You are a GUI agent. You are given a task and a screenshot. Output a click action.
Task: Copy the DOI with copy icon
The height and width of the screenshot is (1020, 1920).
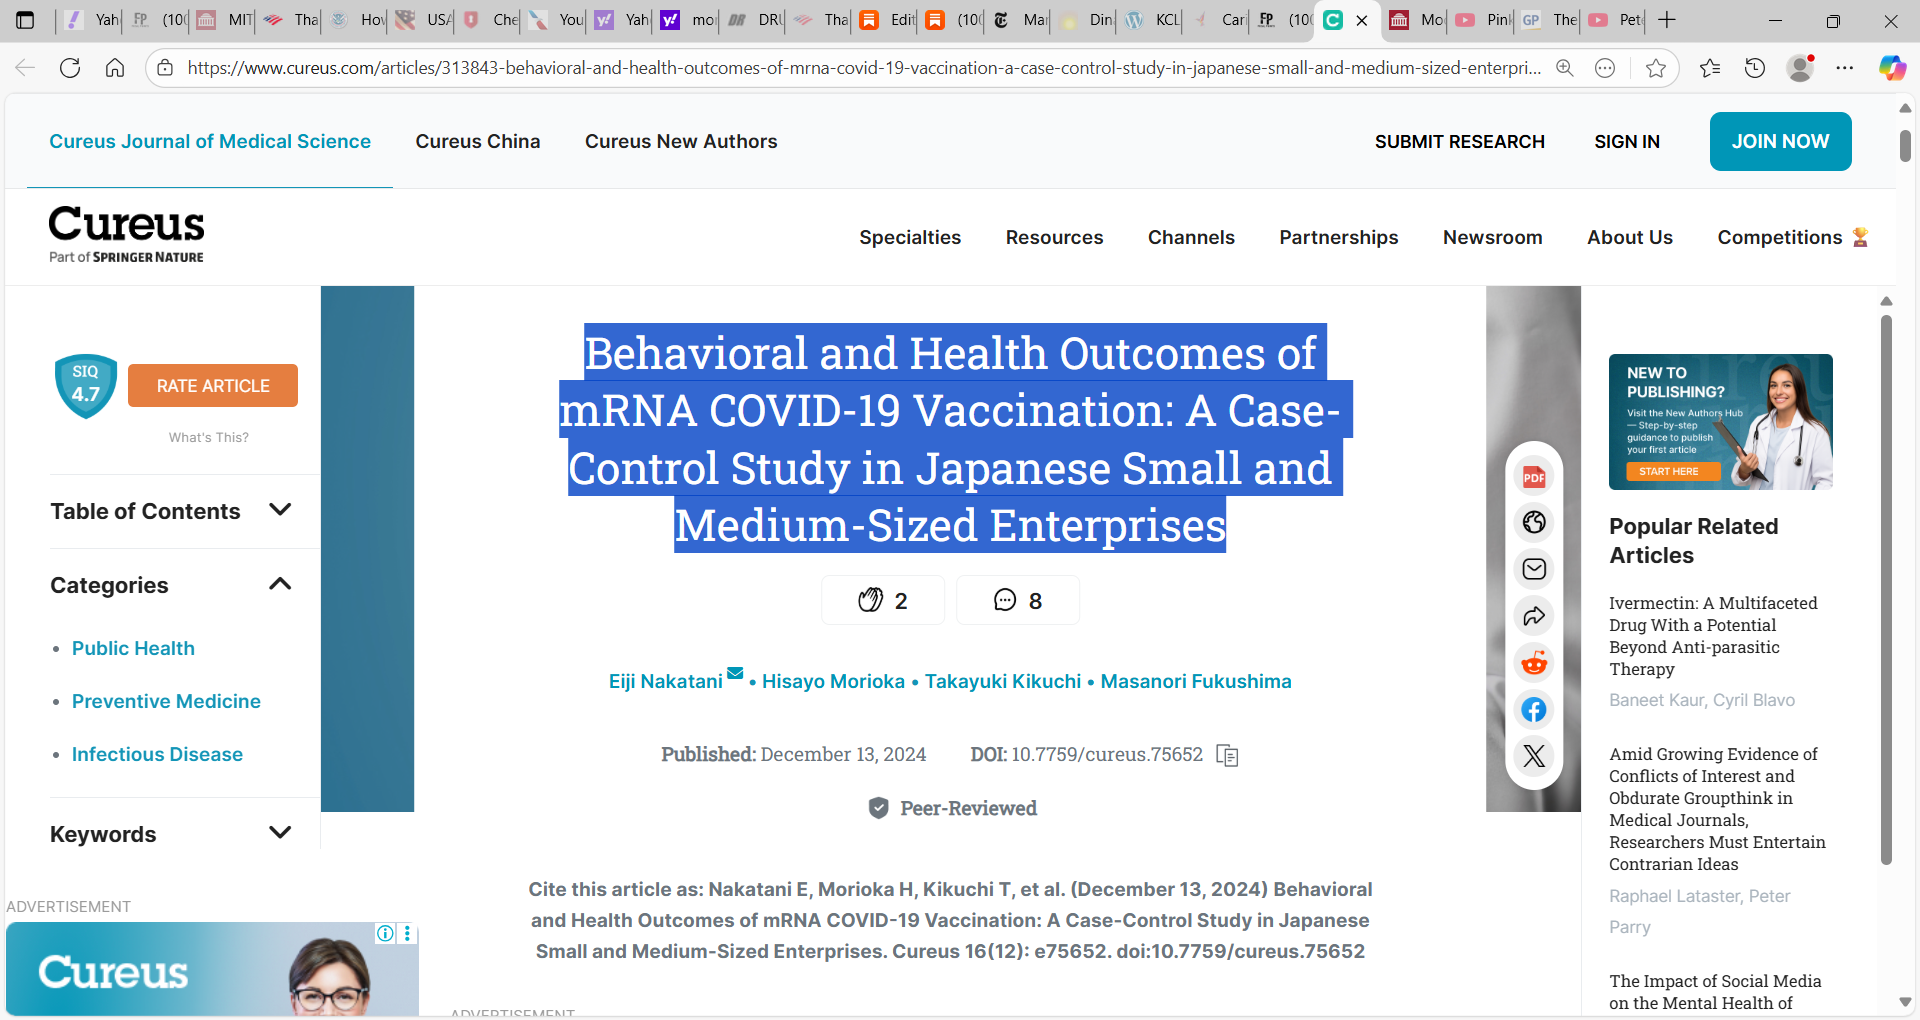(x=1227, y=755)
